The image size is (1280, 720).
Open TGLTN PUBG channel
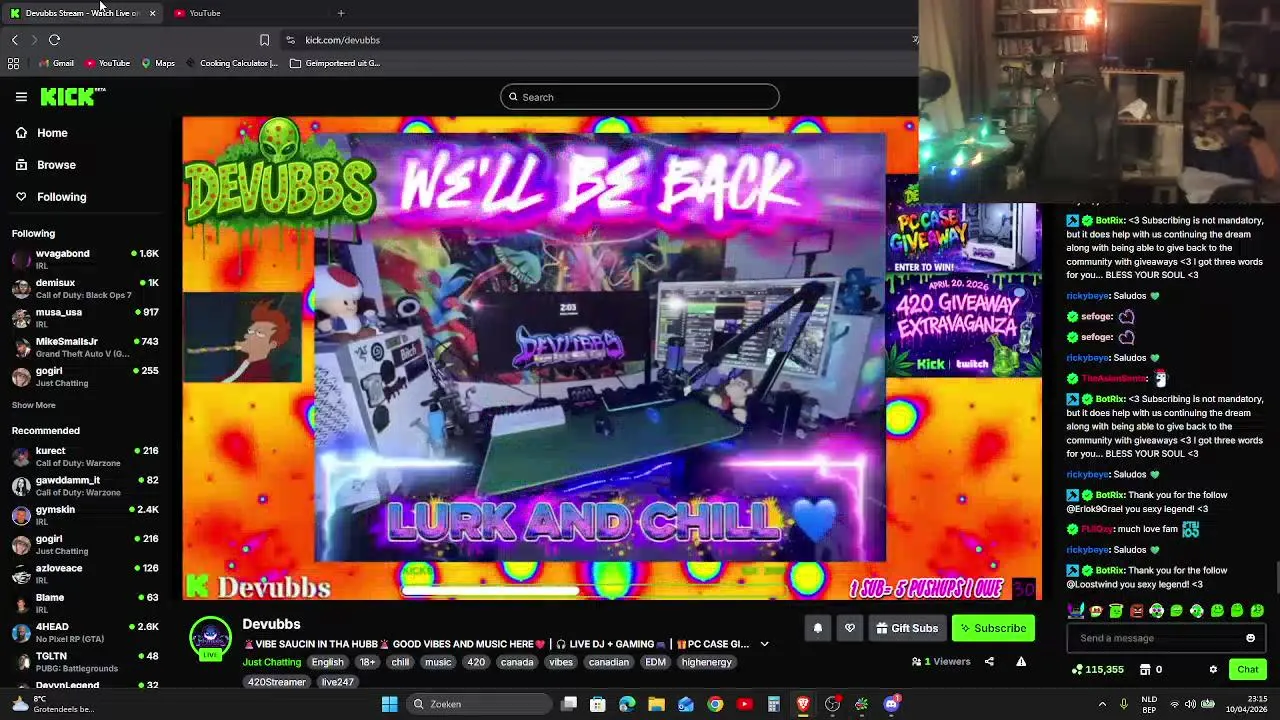click(x=85, y=661)
